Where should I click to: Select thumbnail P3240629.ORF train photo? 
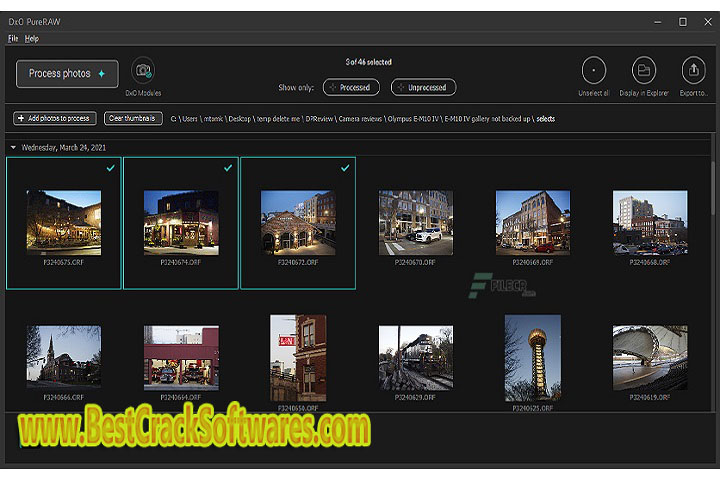coord(416,358)
